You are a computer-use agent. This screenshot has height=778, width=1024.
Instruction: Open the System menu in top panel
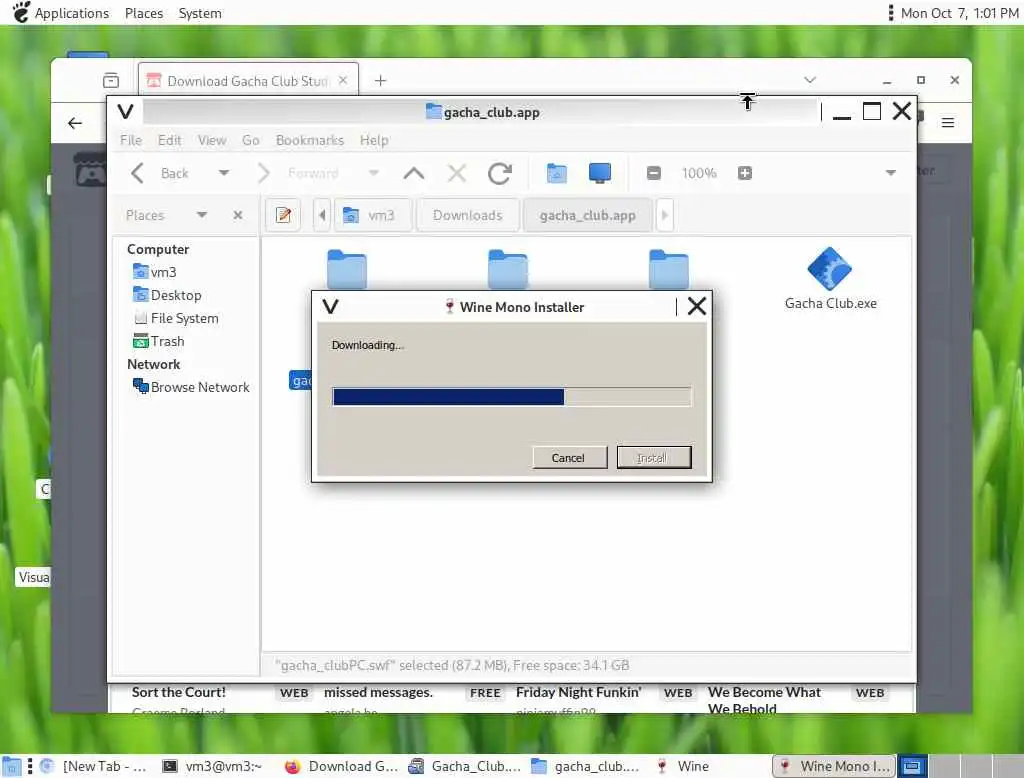[x=200, y=13]
